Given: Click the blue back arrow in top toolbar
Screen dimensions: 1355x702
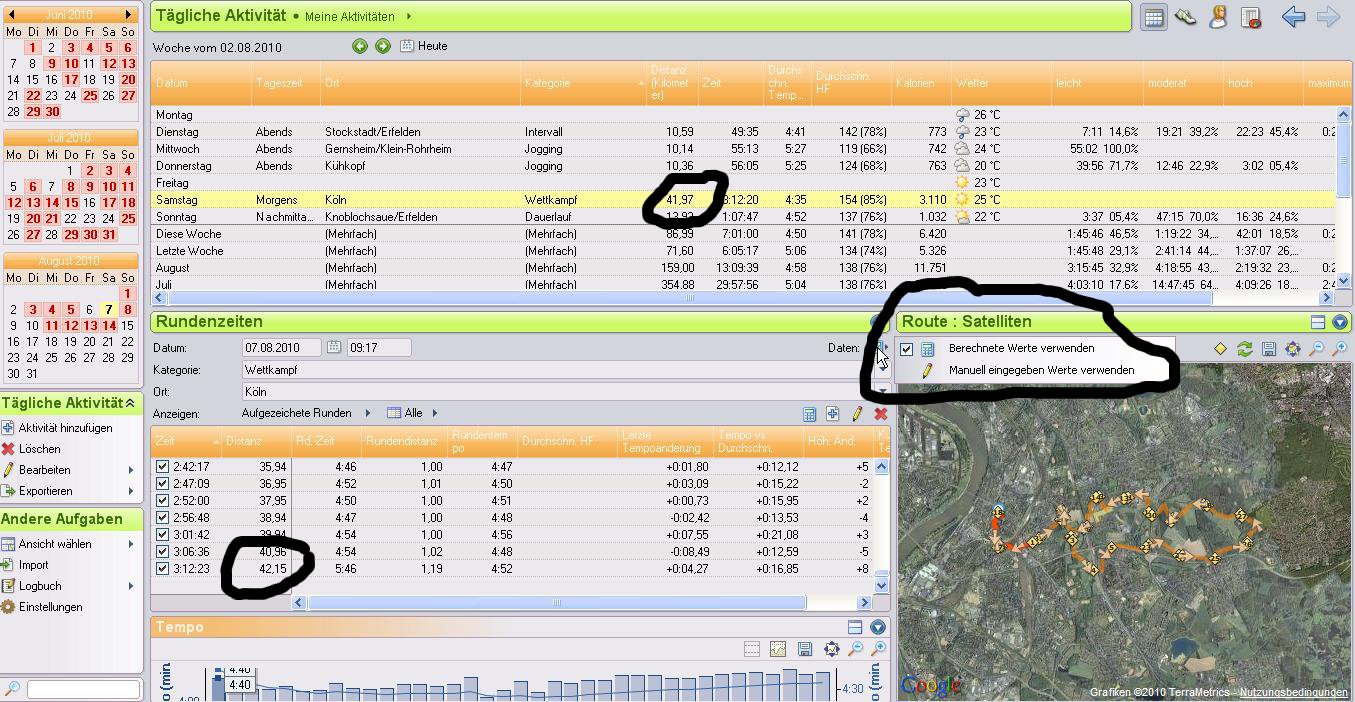Looking at the screenshot, I should pos(1293,17).
